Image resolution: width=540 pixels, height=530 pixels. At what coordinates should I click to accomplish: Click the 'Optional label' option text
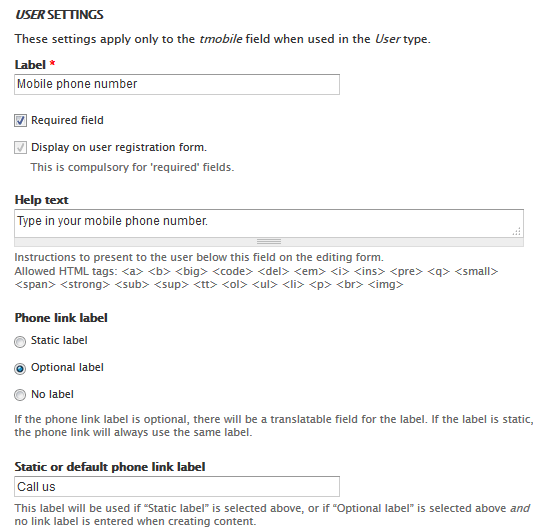(67, 367)
